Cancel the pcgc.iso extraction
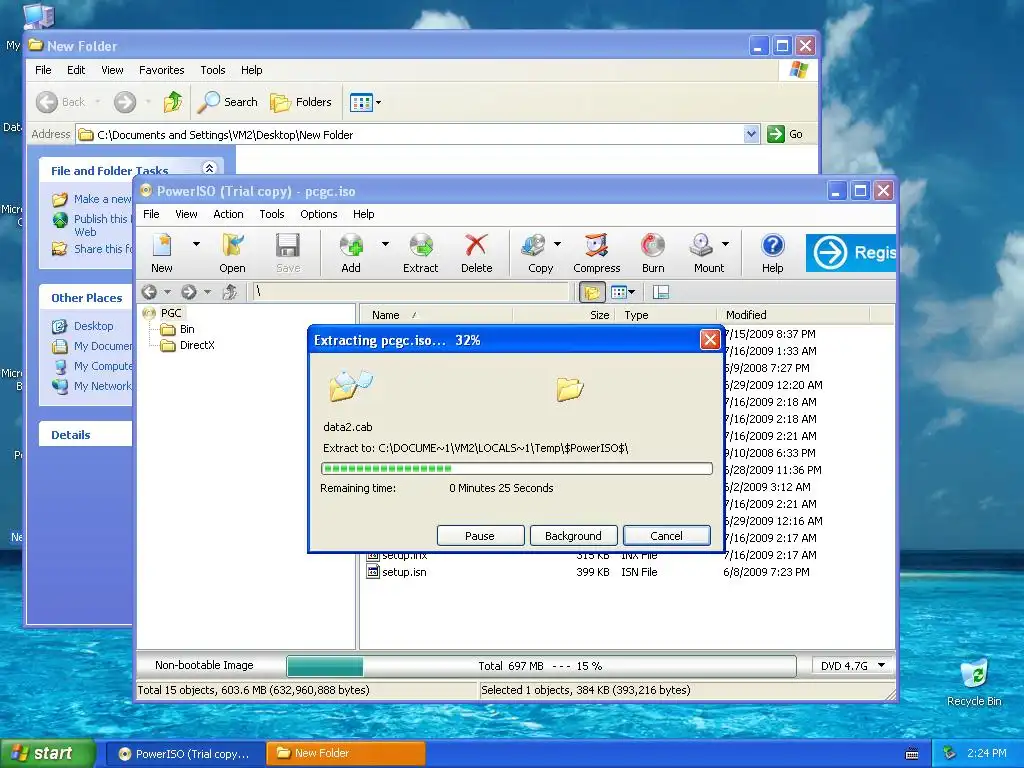Screen dimensions: 1024x768 [666, 536]
